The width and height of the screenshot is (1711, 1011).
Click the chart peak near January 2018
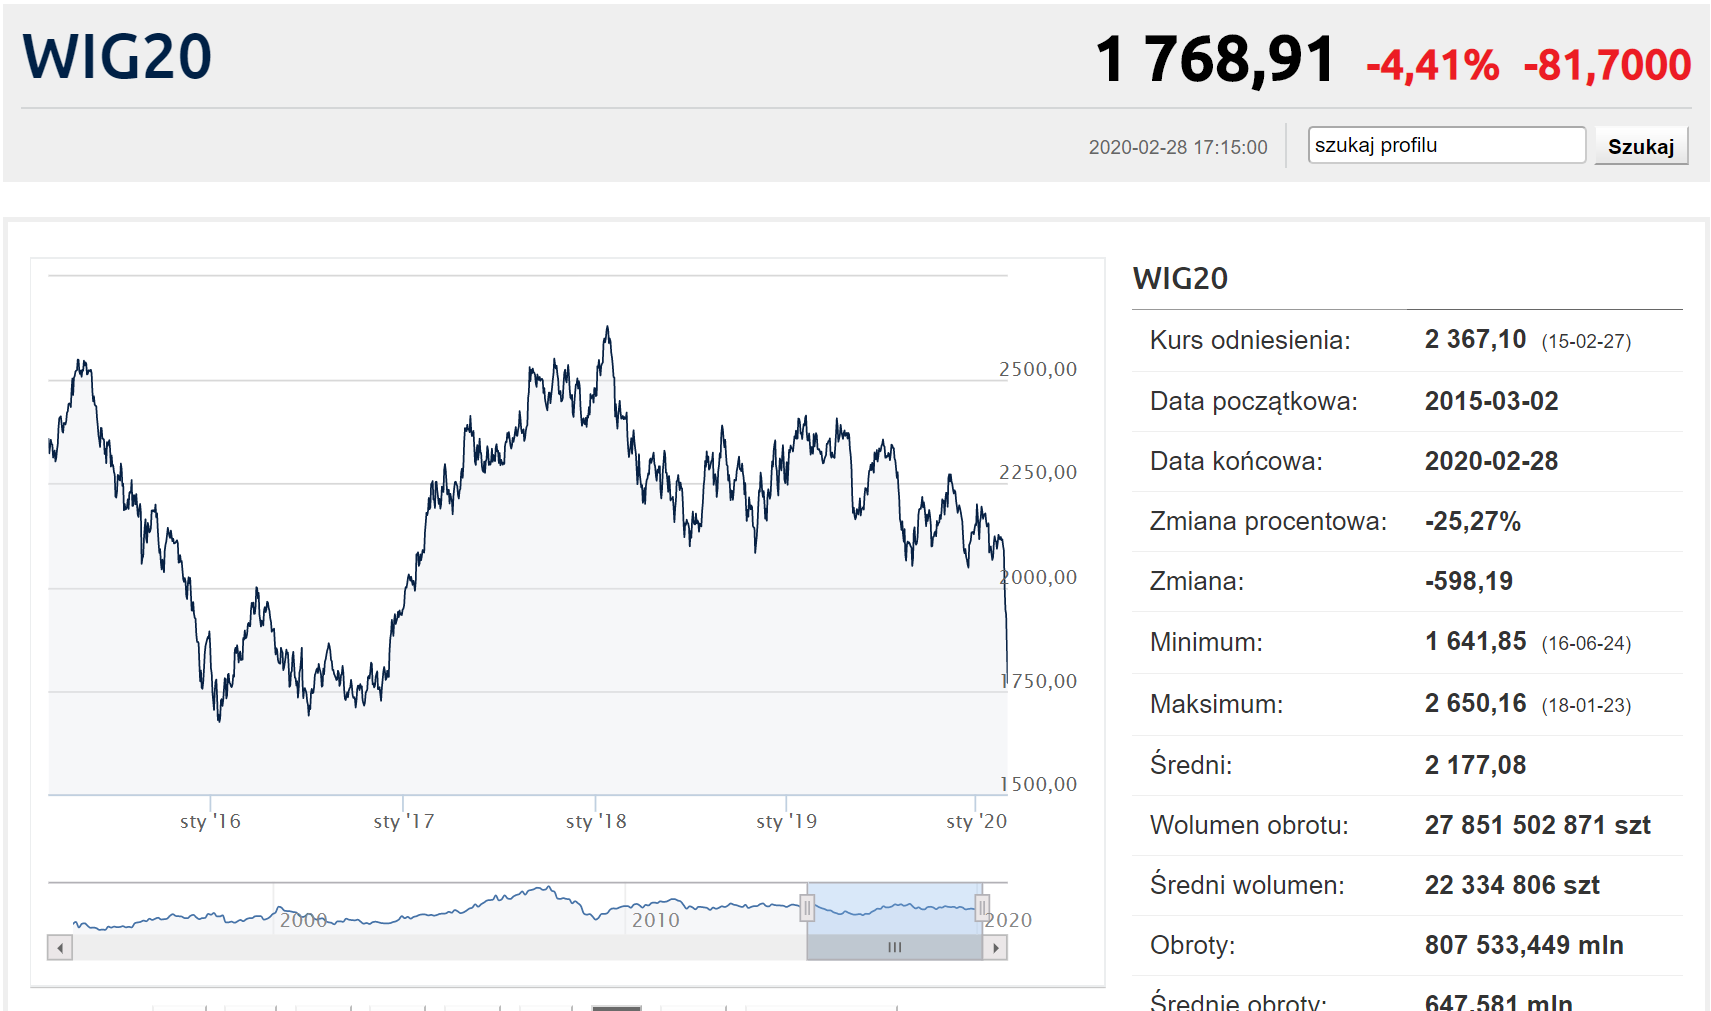pyautogui.click(x=607, y=329)
